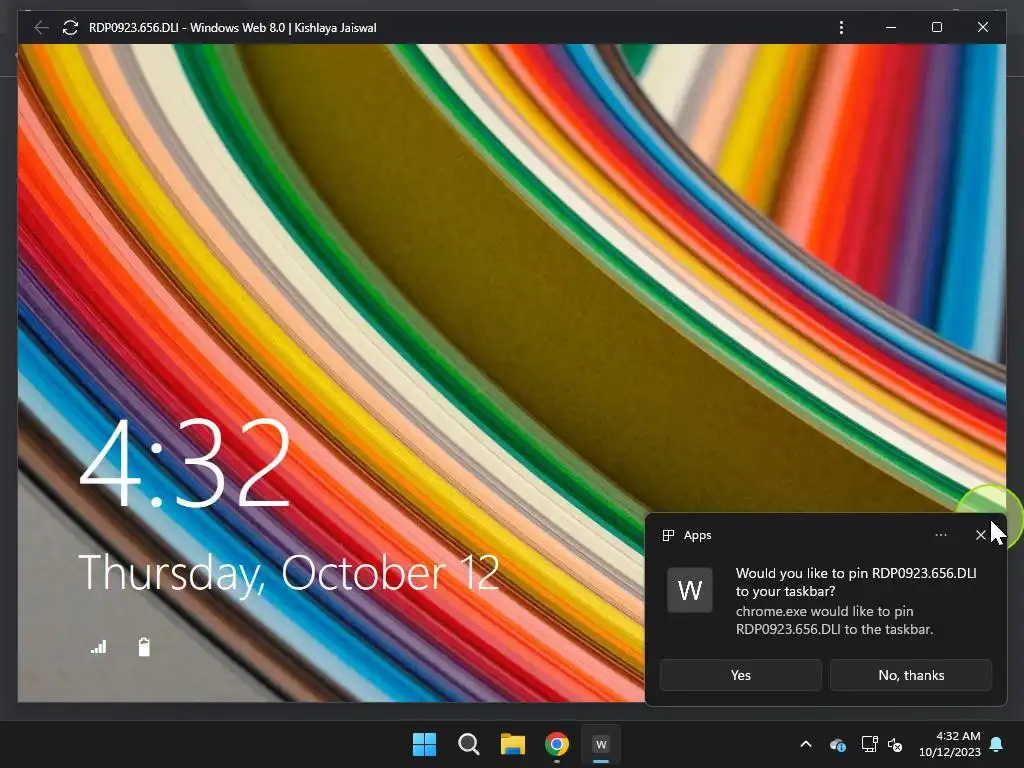Click the Apps icon in notification header

(x=668, y=536)
